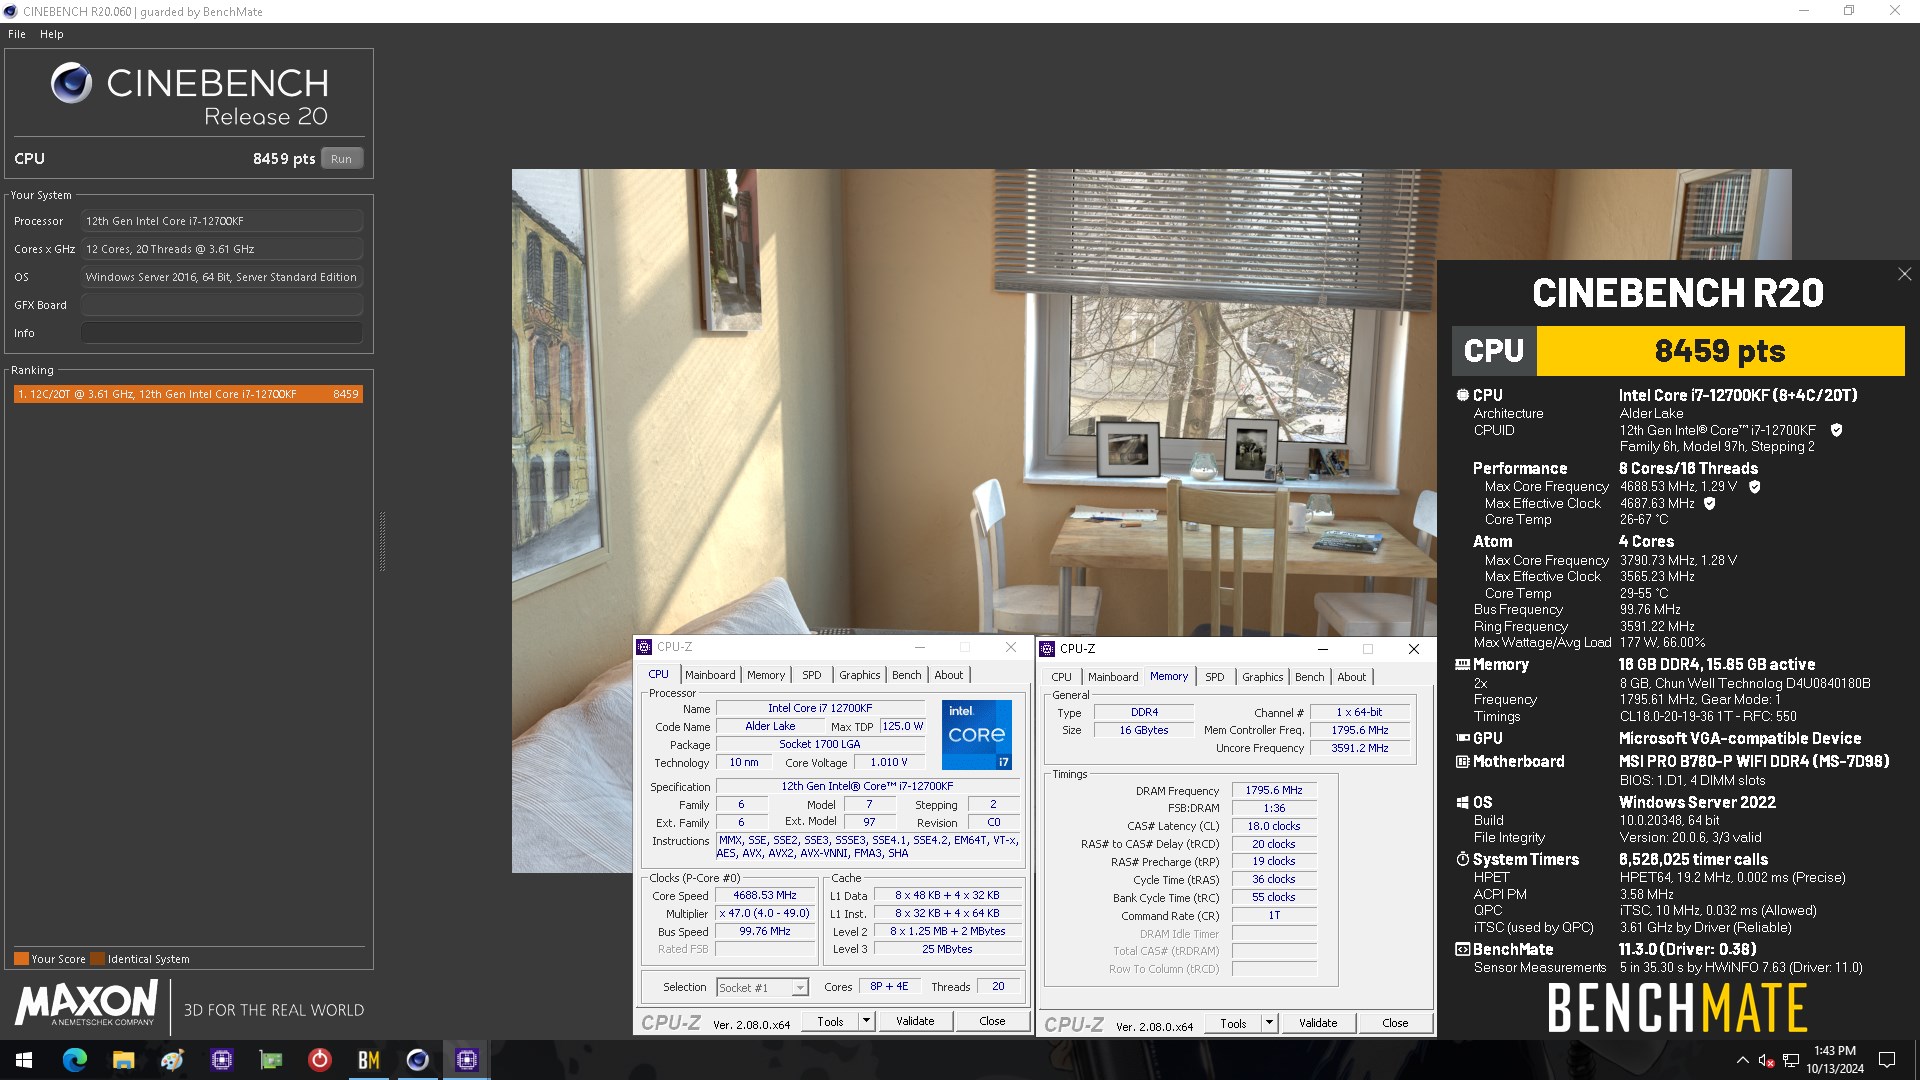This screenshot has height=1080, width=1920.
Task: Switch to BenchMate via BM taskbar icon
Action: pyautogui.click(x=368, y=1060)
